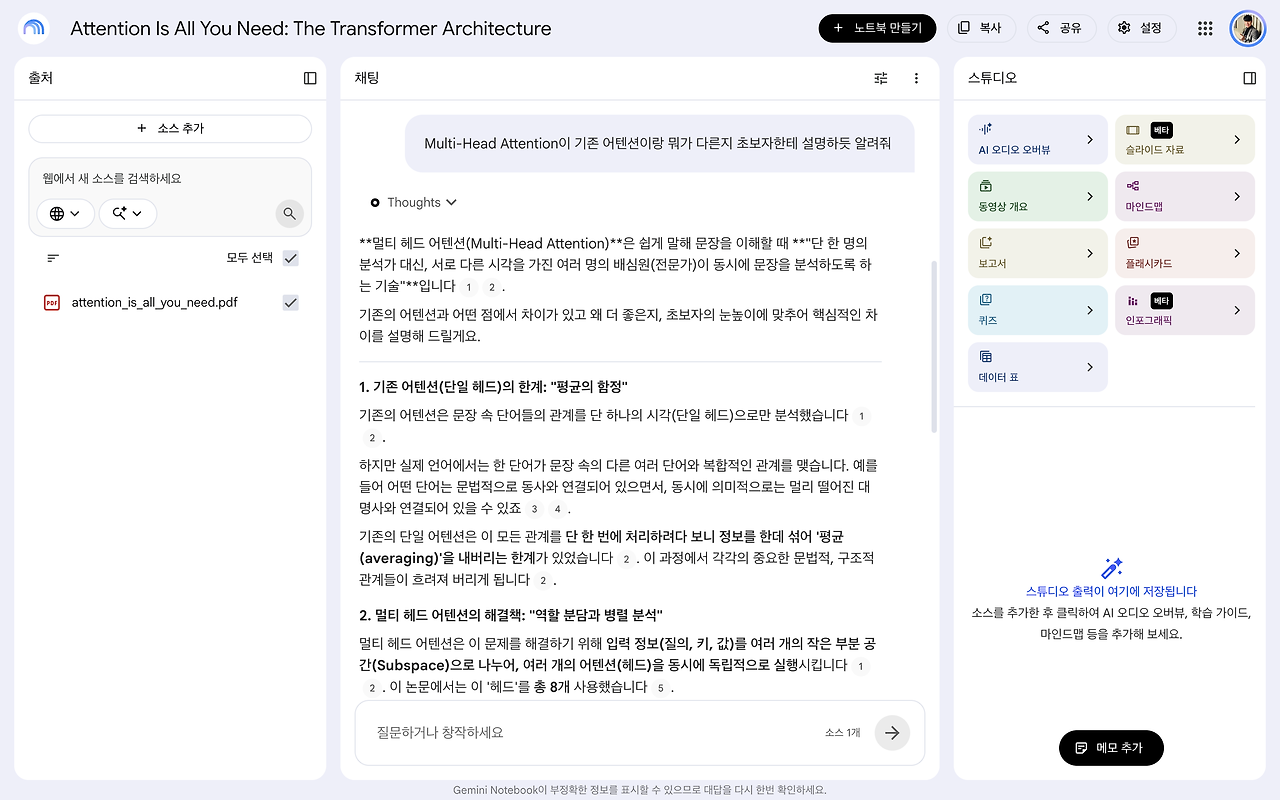This screenshot has height=800, width=1280.
Task: Click the 소스 추가 button
Action: pos(170,128)
